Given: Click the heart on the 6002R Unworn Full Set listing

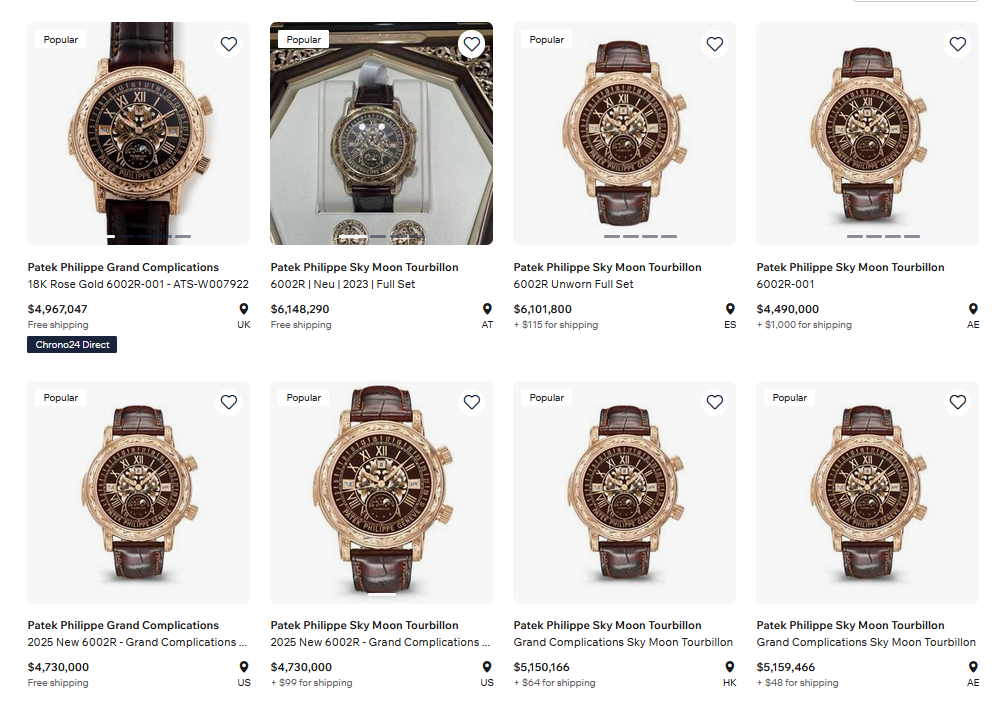Looking at the screenshot, I should (715, 44).
